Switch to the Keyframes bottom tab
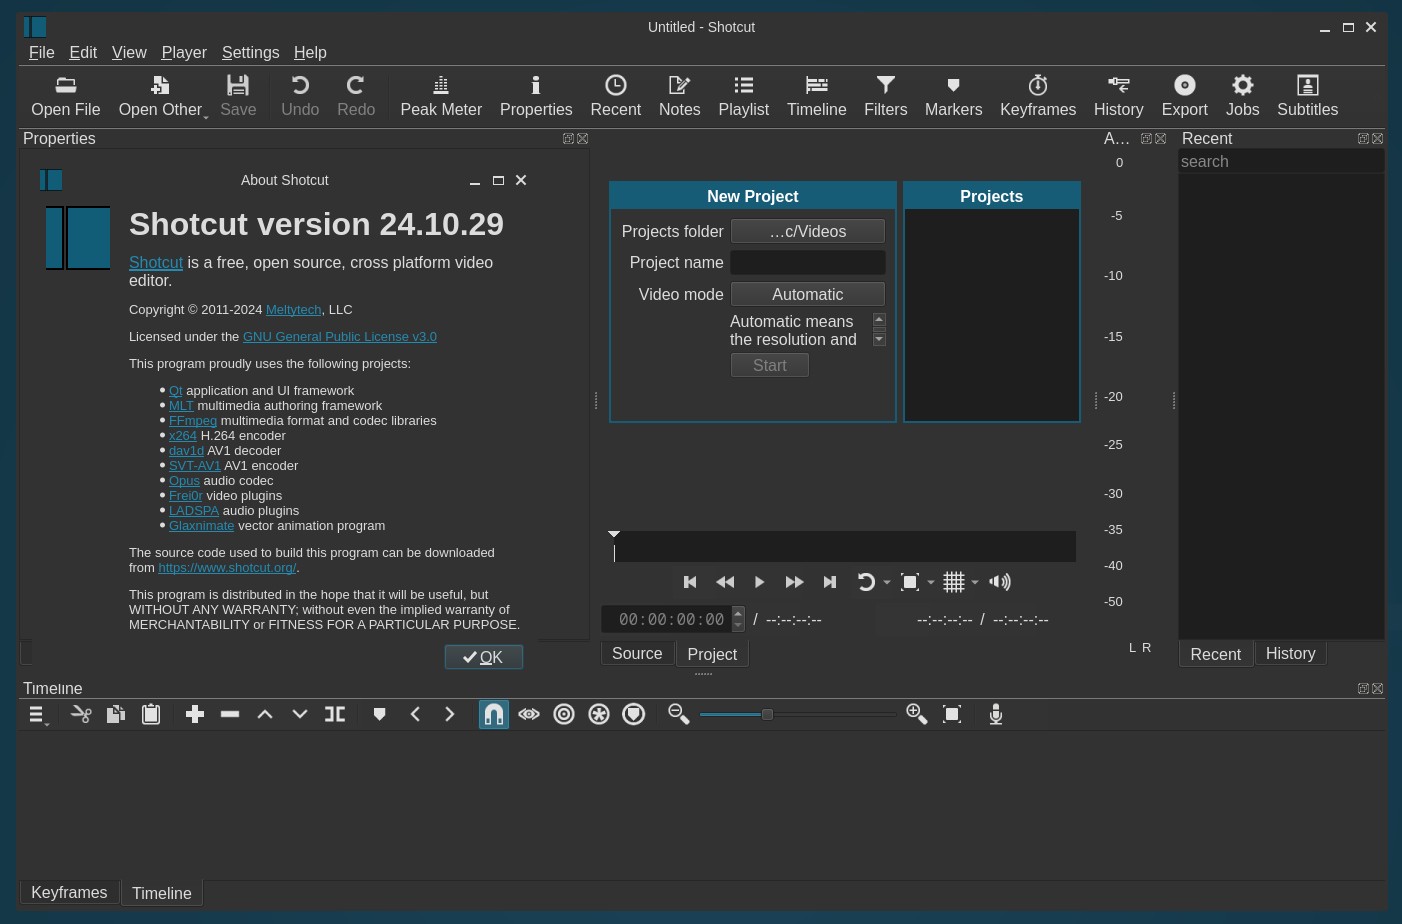The width and height of the screenshot is (1402, 924). [69, 892]
